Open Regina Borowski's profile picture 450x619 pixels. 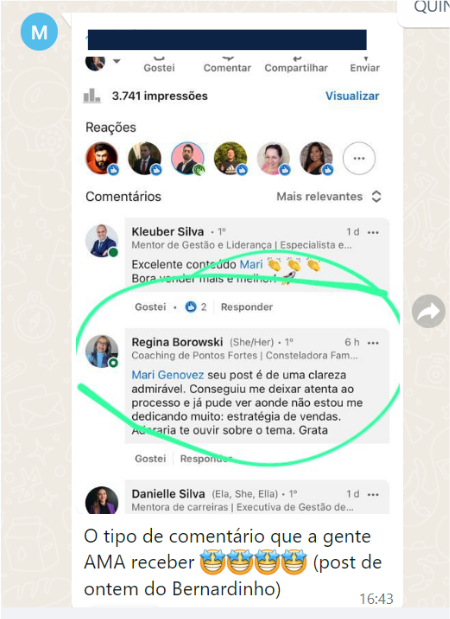tap(102, 352)
